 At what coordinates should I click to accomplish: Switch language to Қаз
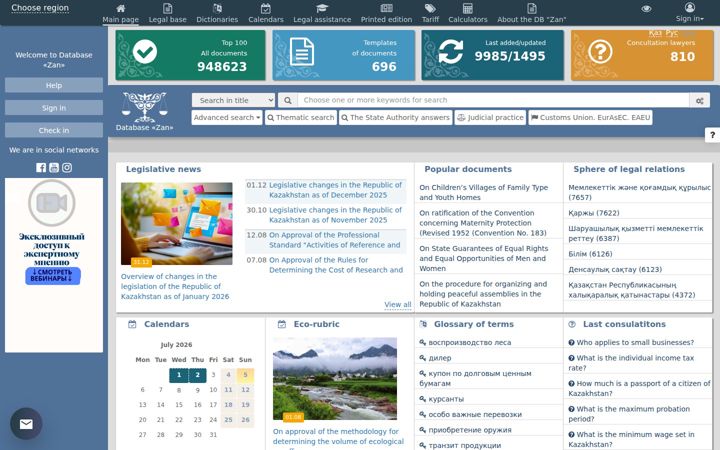click(x=655, y=33)
